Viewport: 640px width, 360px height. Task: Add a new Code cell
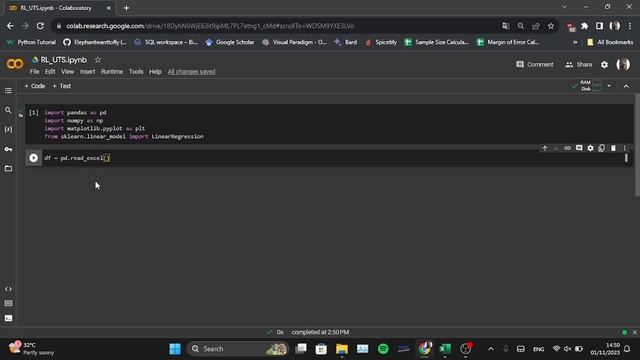(x=35, y=86)
